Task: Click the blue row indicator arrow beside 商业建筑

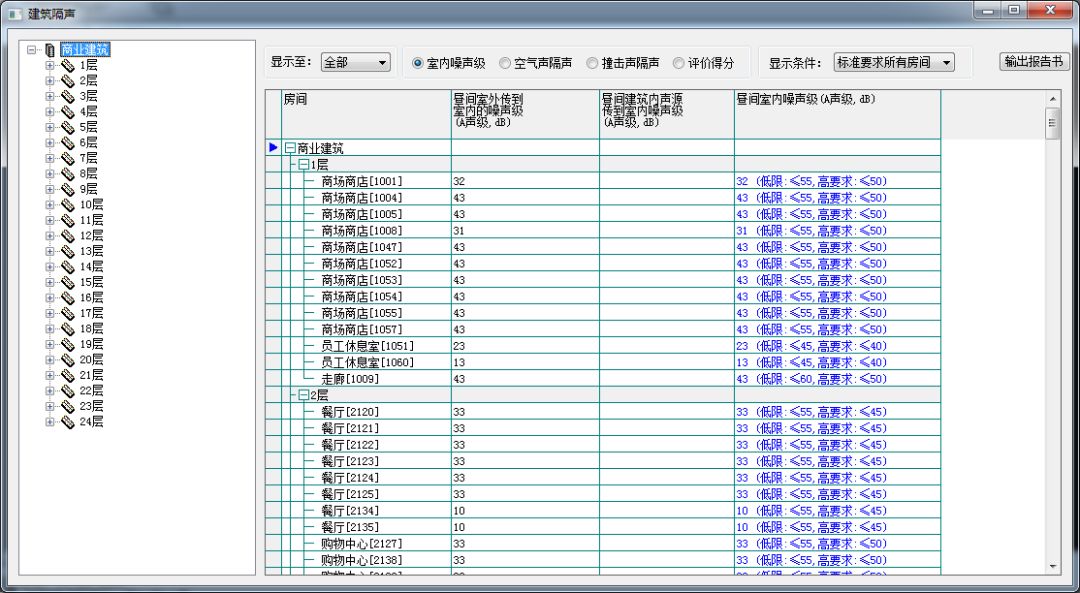Action: [x=273, y=148]
